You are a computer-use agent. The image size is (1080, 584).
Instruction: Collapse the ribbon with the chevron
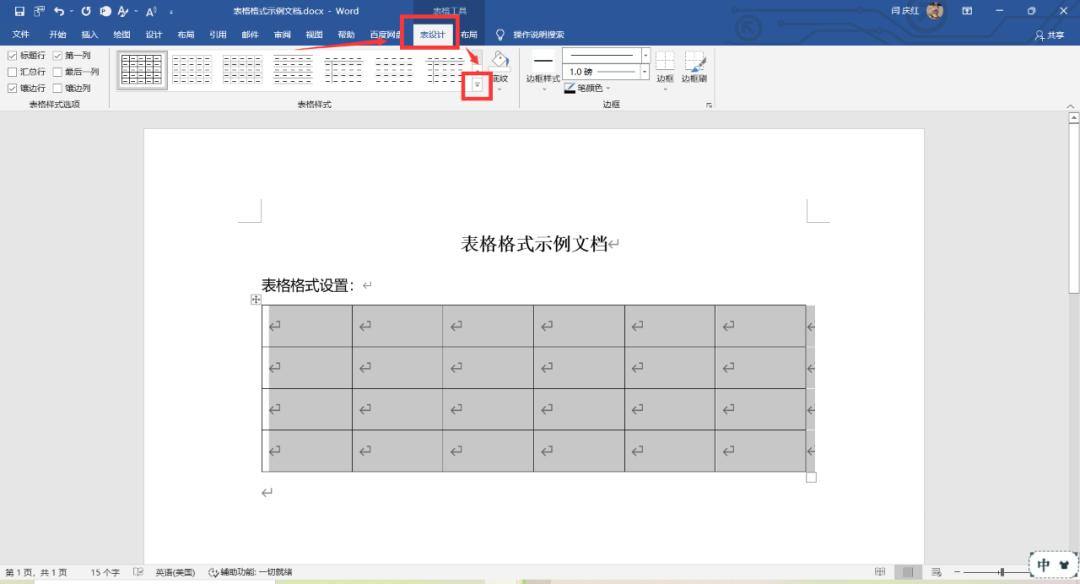tap(1070, 105)
